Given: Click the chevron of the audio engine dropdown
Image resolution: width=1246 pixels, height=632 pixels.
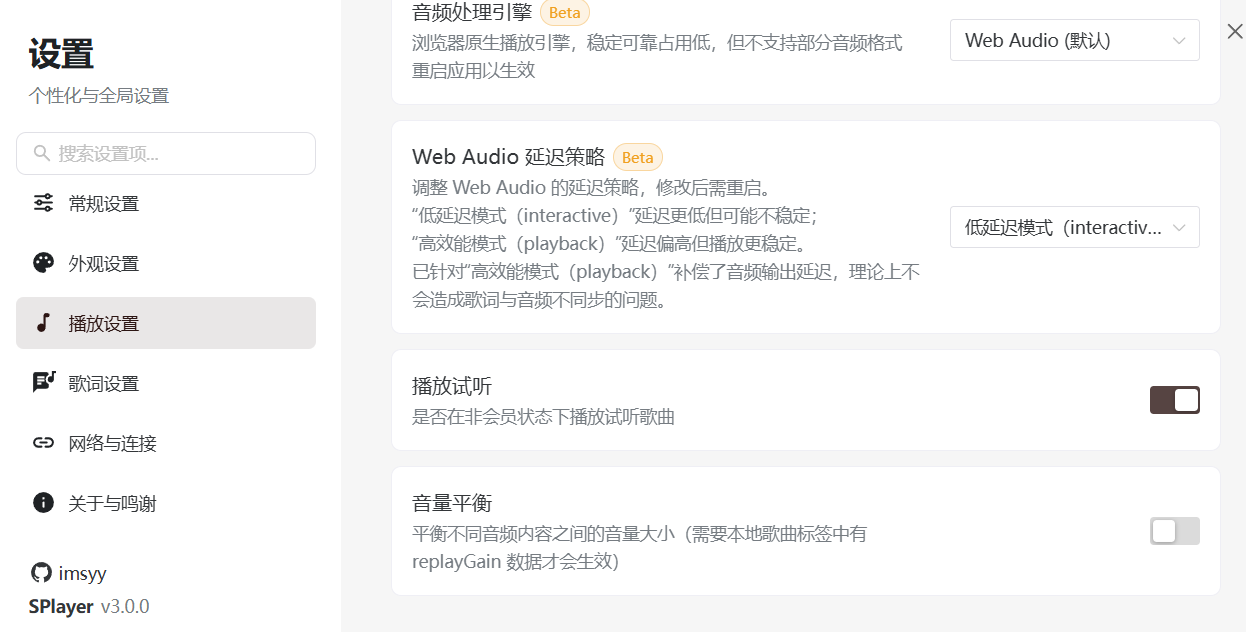Looking at the screenshot, I should 1178,41.
